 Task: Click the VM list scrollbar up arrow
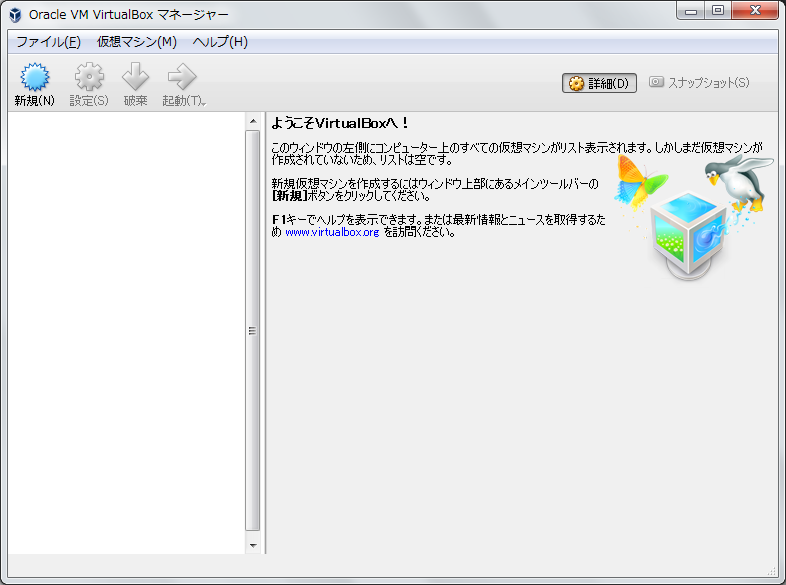coord(253,121)
